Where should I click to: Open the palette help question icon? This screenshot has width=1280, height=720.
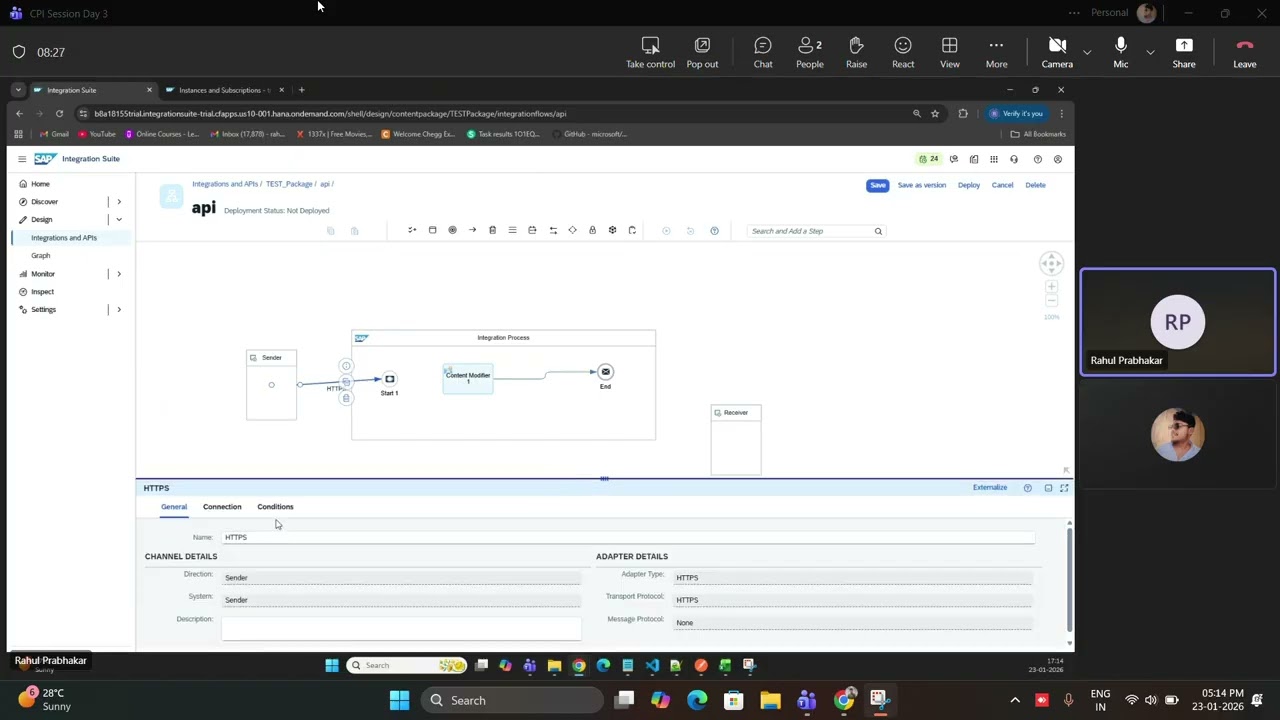click(714, 231)
